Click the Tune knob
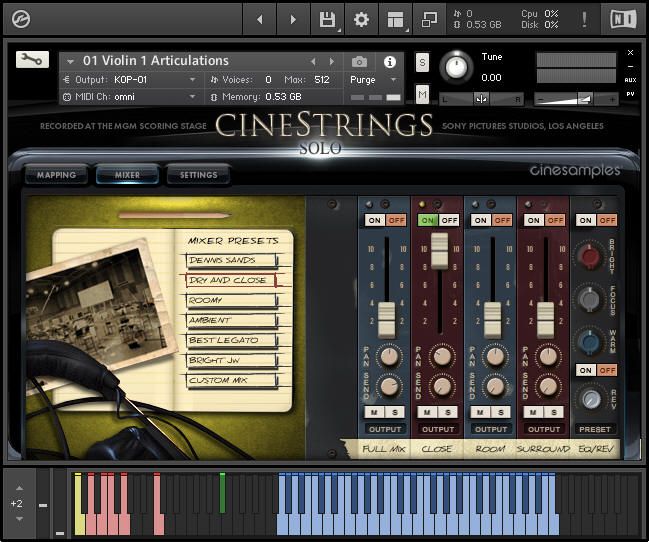649x542 pixels. (x=456, y=67)
